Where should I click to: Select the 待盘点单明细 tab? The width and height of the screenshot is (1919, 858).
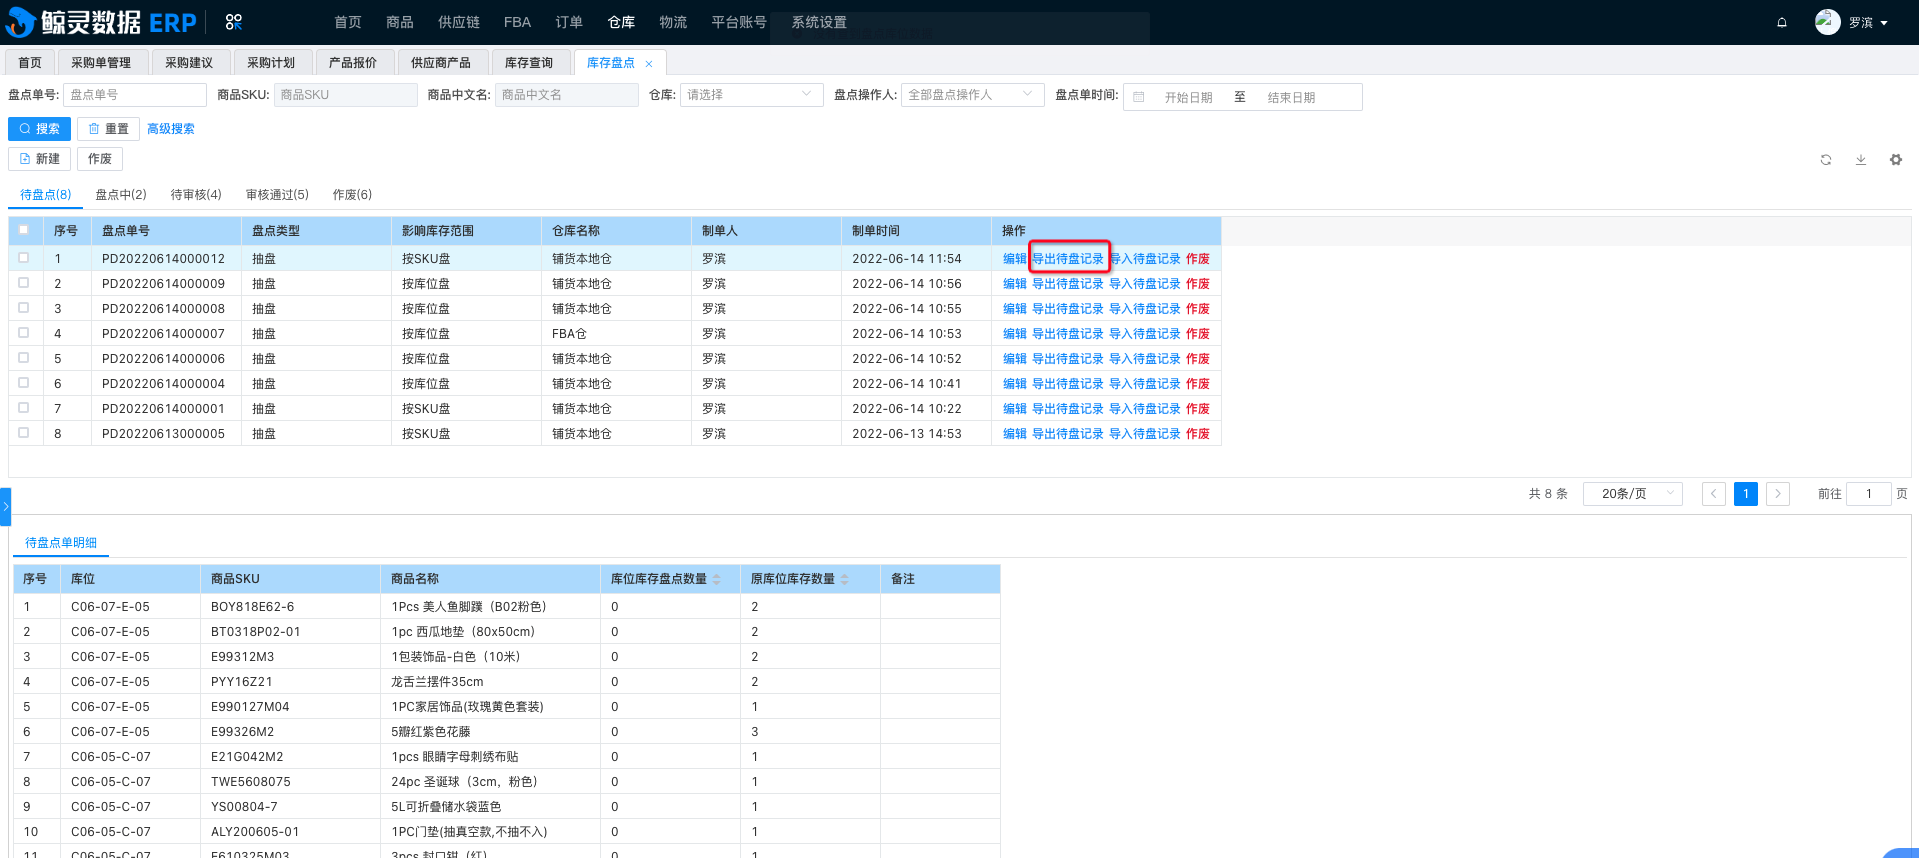click(61, 543)
